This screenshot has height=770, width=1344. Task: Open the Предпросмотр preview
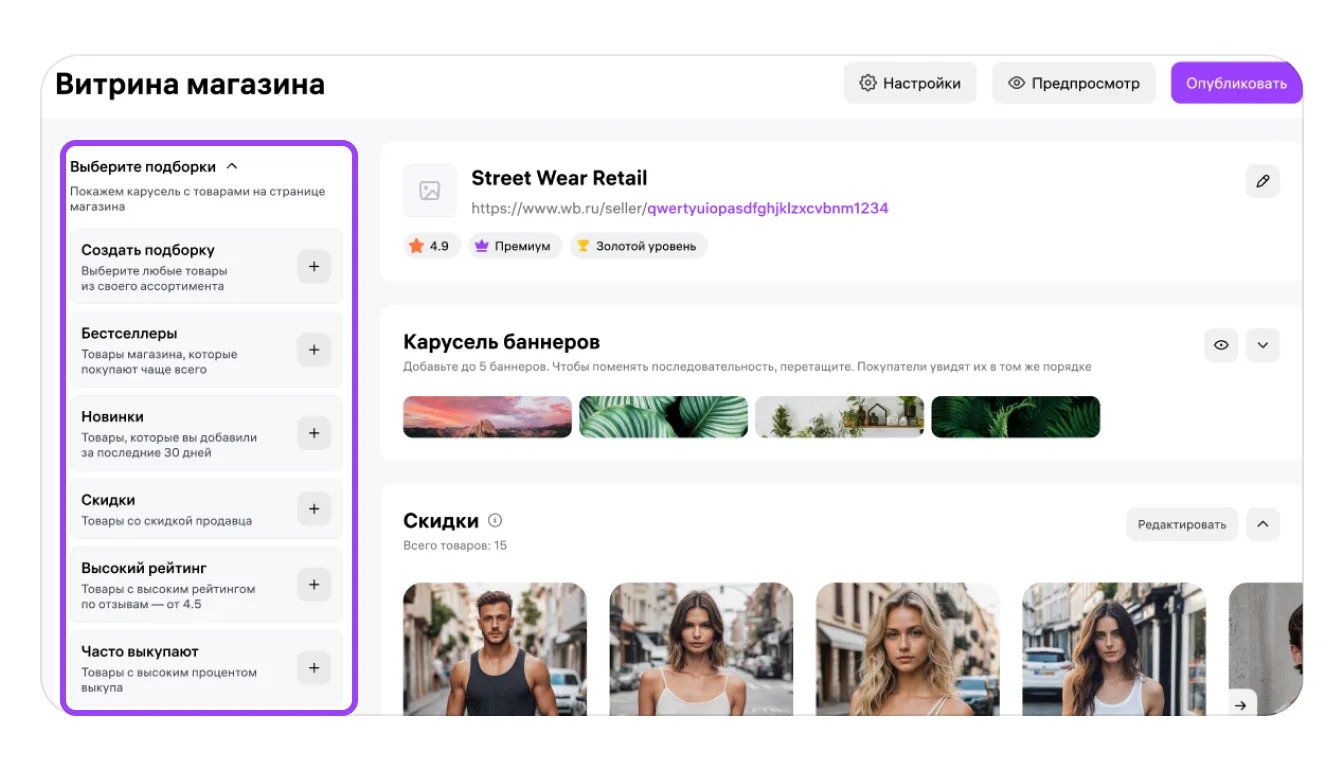[1073, 83]
